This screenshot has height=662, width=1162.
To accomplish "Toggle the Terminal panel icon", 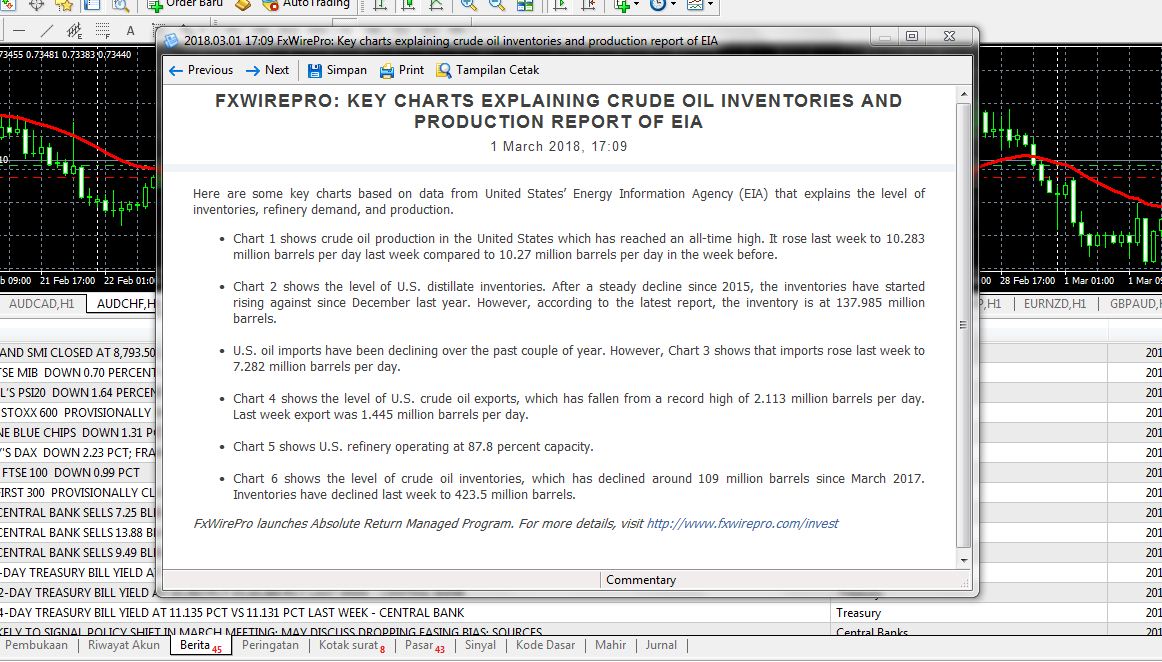I will click(x=92, y=4).
